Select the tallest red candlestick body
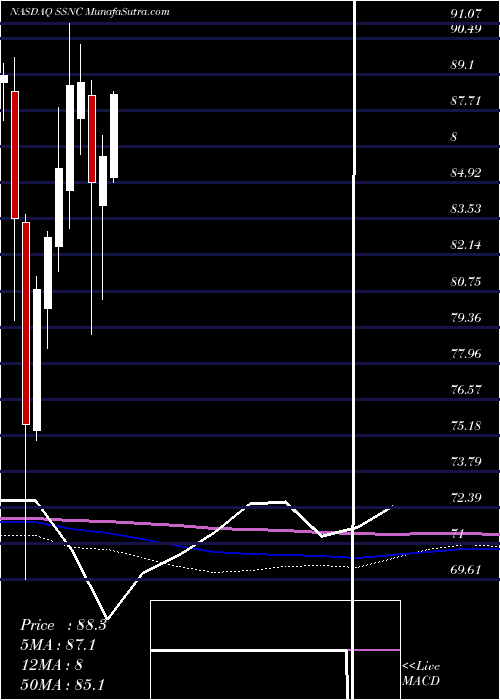Viewport: 500px width, 700px height. (26, 323)
